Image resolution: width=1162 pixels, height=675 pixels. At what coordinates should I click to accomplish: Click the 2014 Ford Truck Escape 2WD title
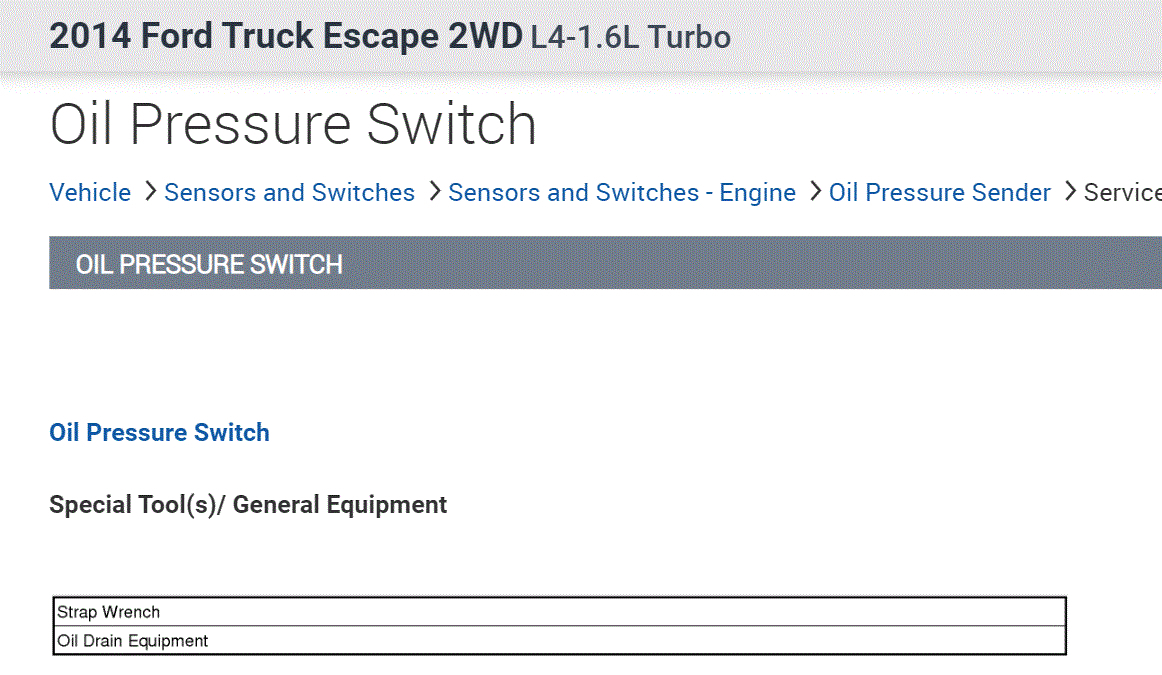click(285, 37)
